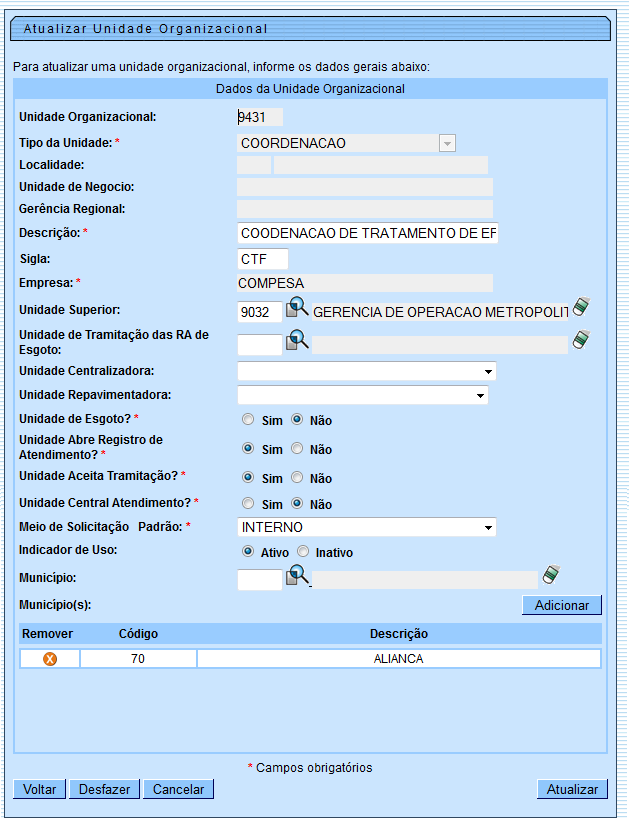The width and height of the screenshot is (637, 833).
Task: Open Meio de Solicitação Padrão dropdown
Action: pos(366,527)
